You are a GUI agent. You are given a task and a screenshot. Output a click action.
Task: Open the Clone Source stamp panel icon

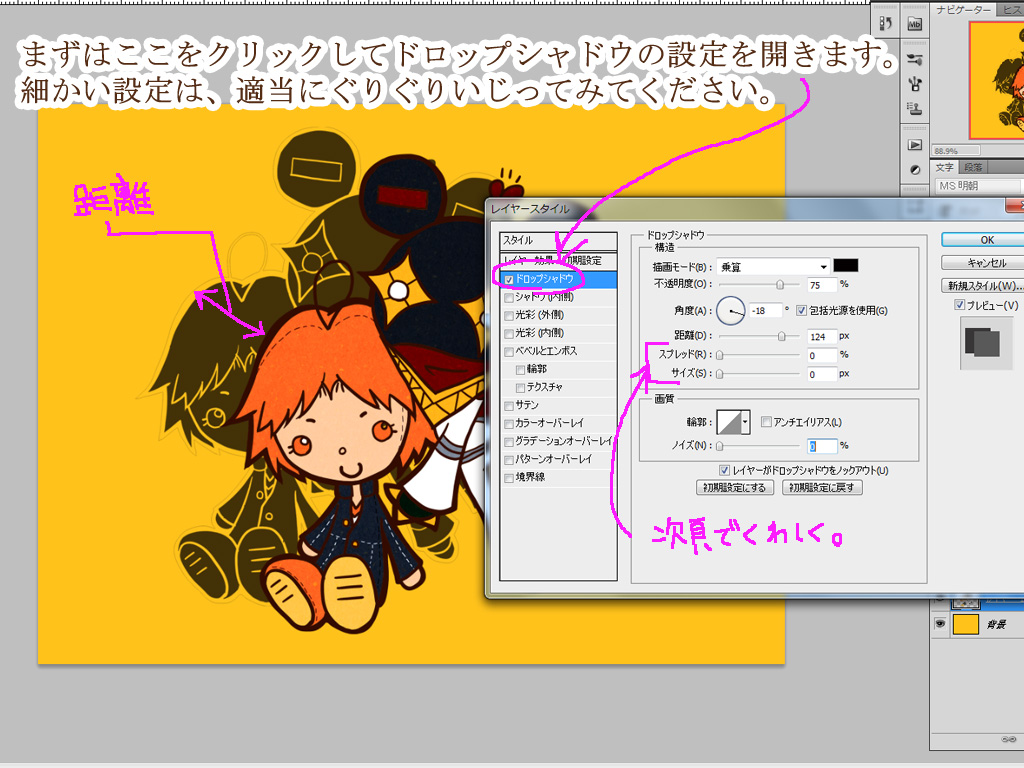point(914,108)
